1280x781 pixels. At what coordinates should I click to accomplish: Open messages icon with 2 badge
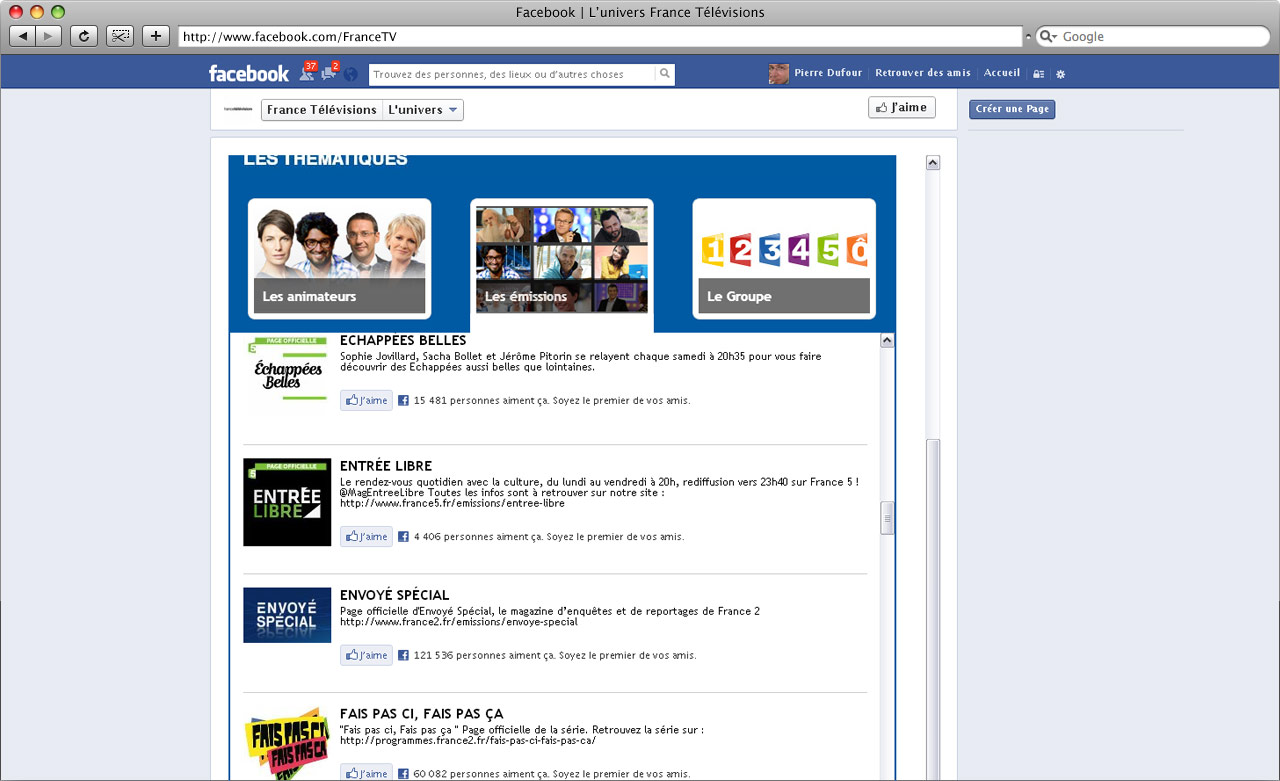point(329,72)
